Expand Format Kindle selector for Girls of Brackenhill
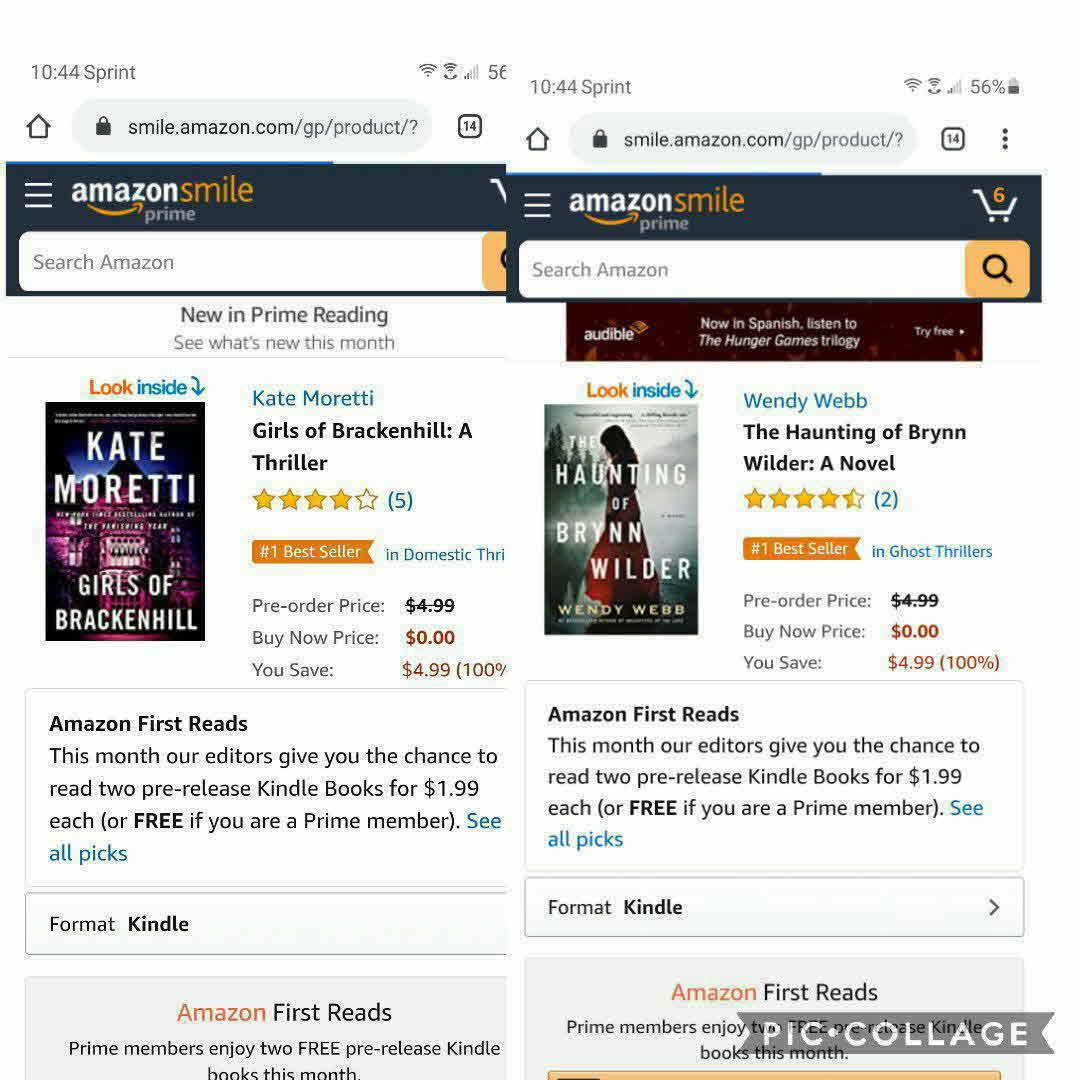 coord(266,924)
